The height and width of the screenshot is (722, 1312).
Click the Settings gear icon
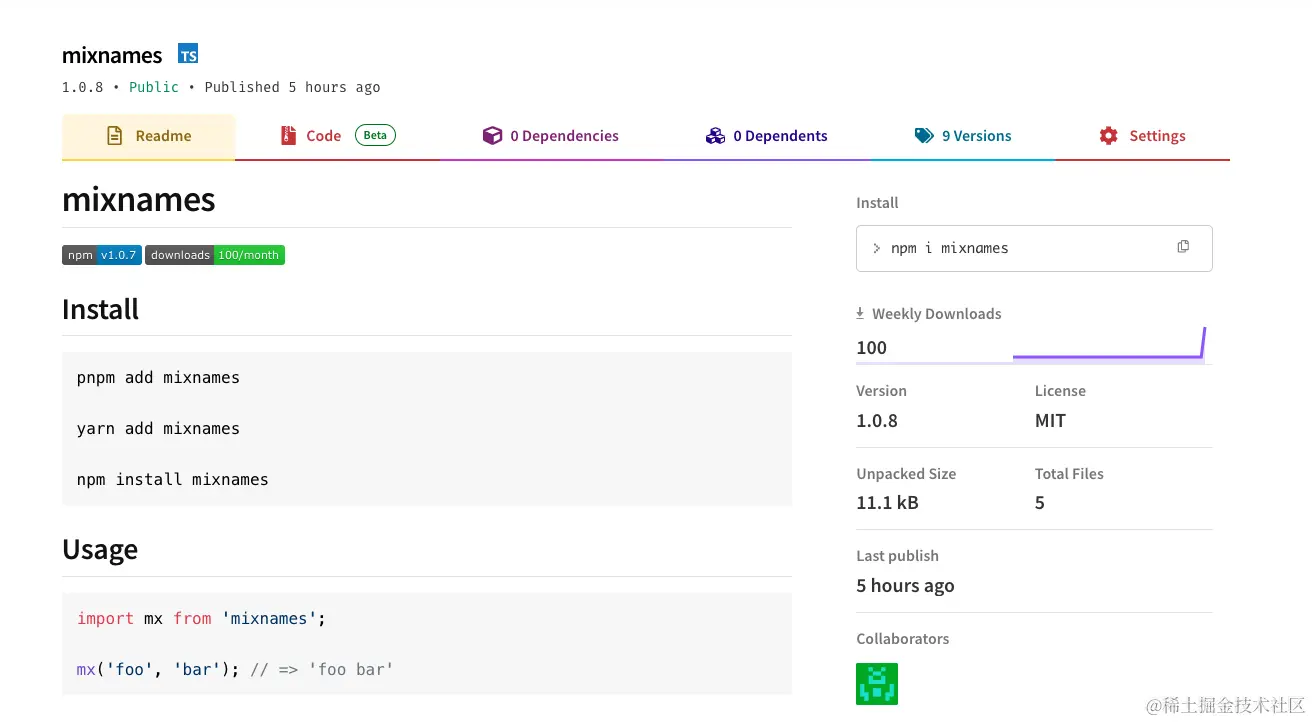click(1109, 136)
